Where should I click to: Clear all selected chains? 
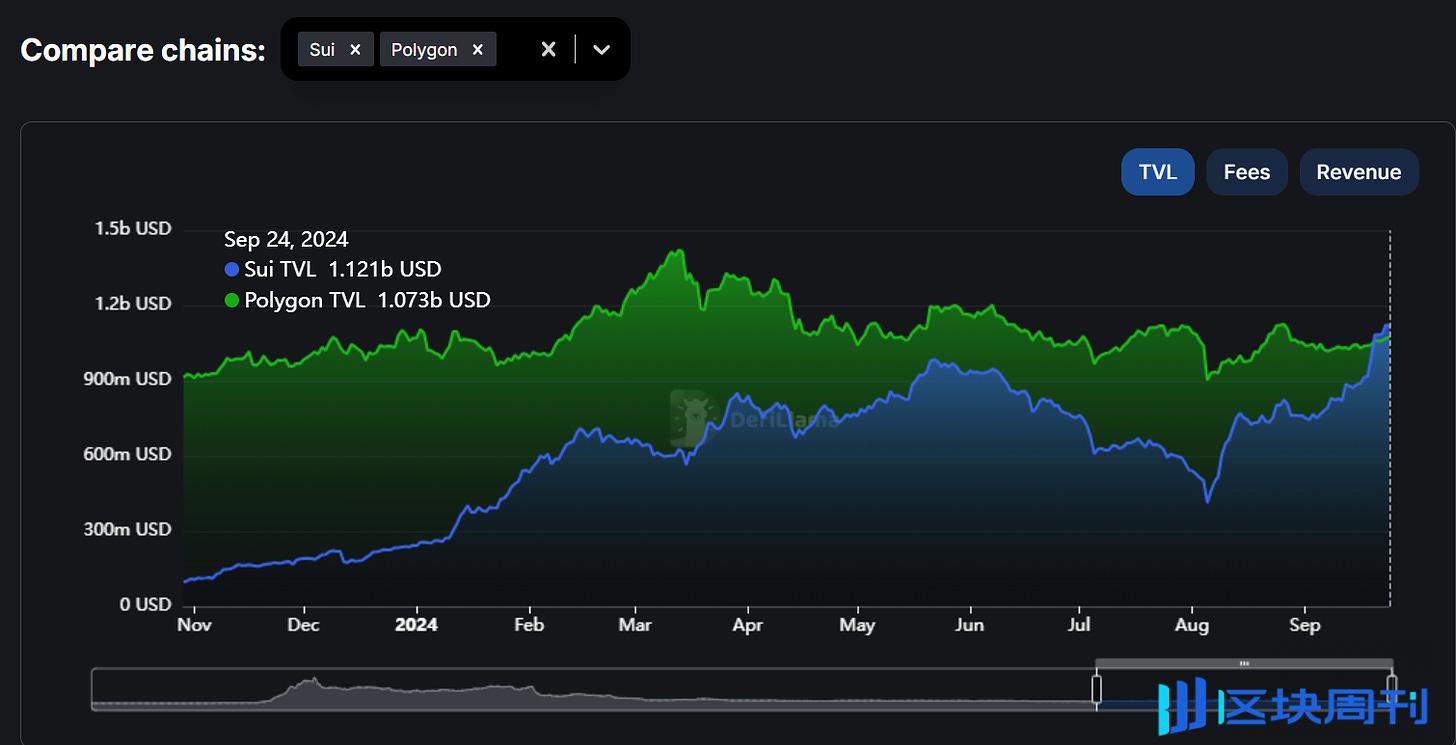(548, 49)
